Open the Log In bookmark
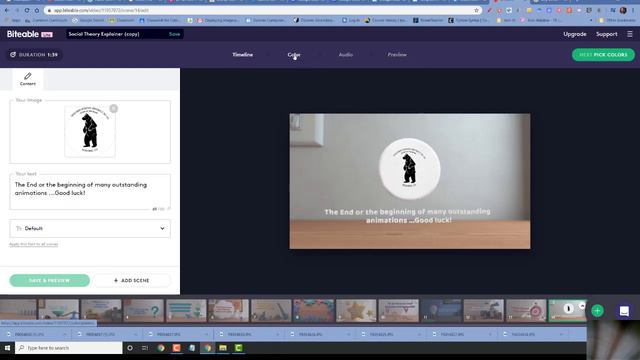This screenshot has width=640, height=360. 351,20
